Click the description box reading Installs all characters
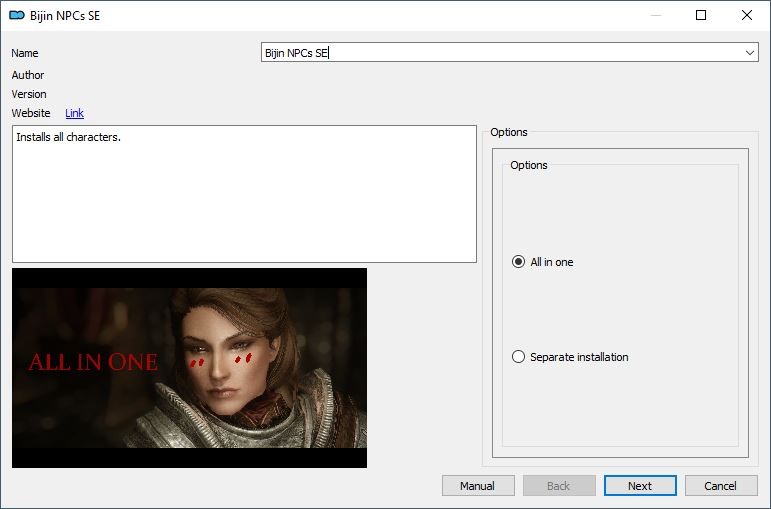 (x=244, y=194)
